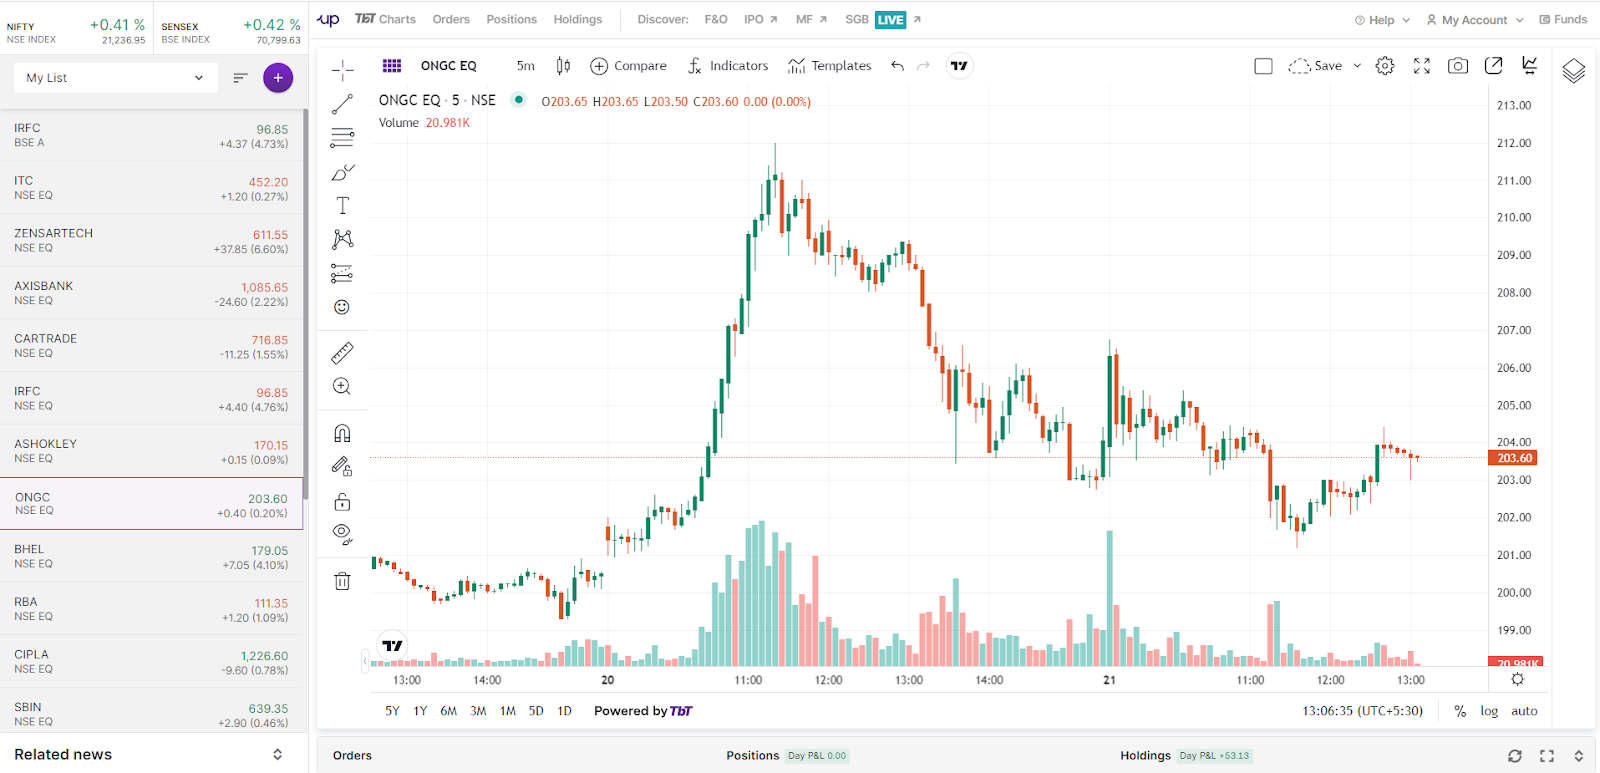Open the chart patterns tool
The image size is (1600, 773).
pos(342,239)
